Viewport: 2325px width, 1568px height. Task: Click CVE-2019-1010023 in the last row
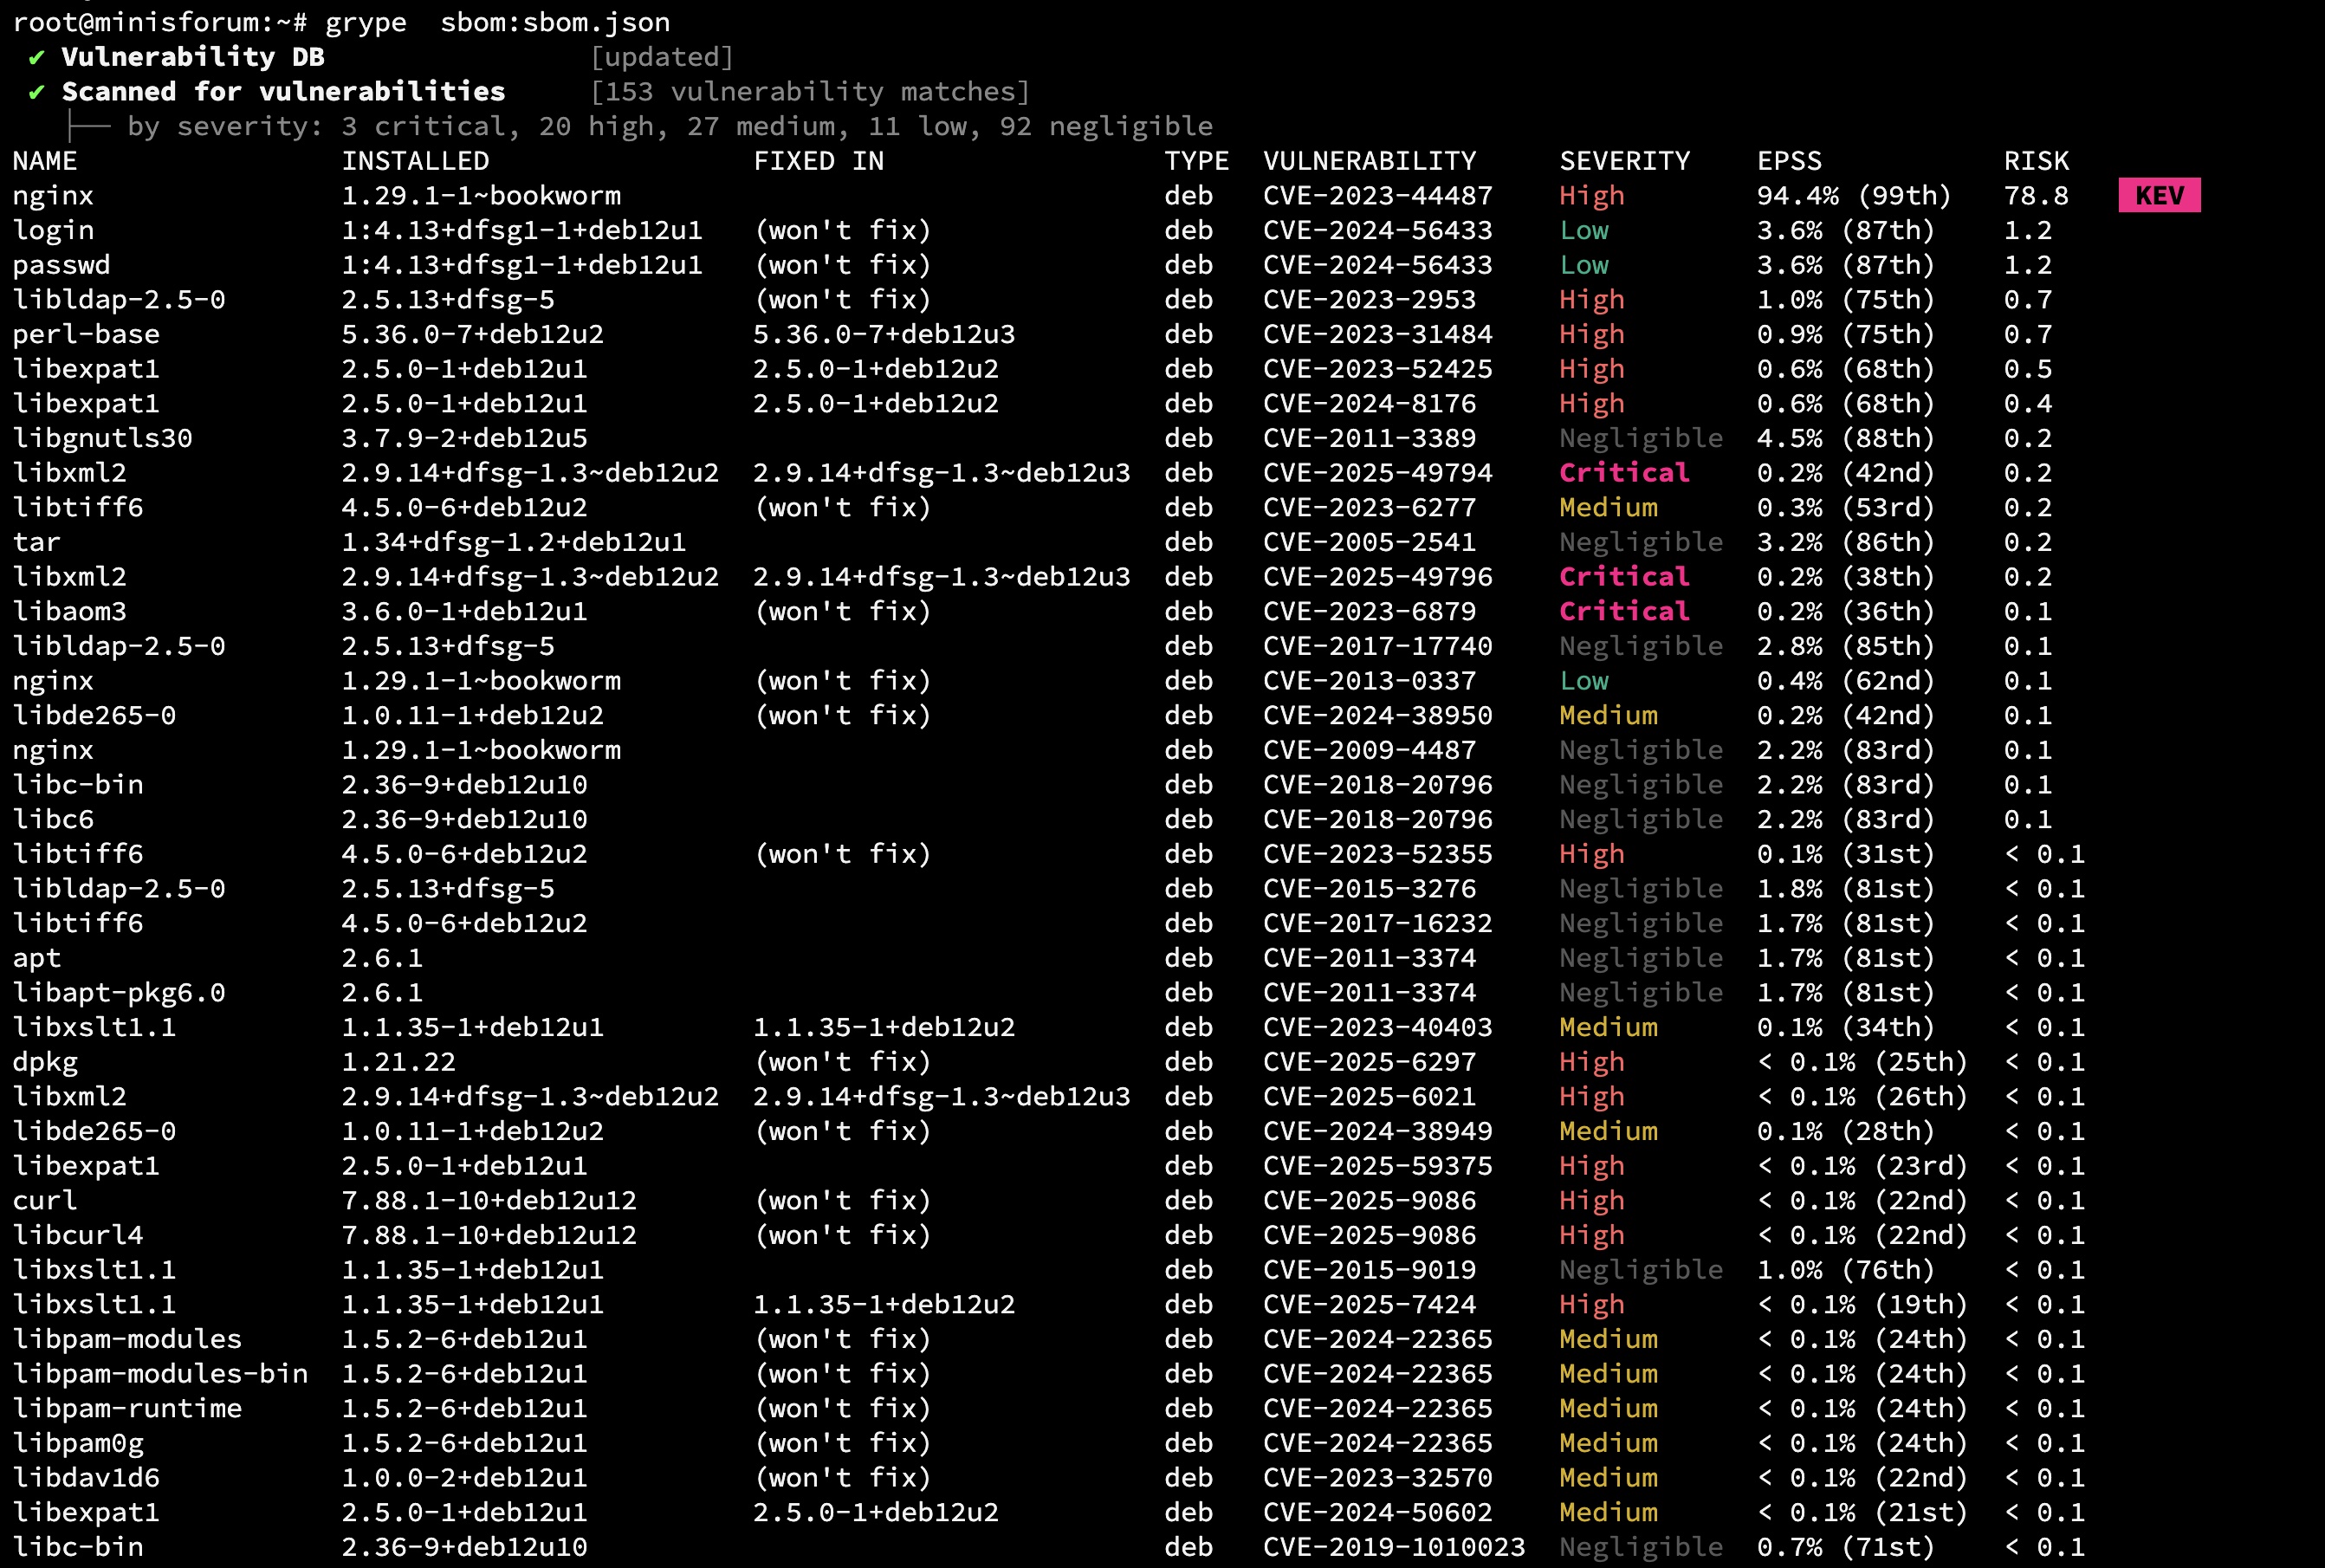pyautogui.click(x=1393, y=1547)
